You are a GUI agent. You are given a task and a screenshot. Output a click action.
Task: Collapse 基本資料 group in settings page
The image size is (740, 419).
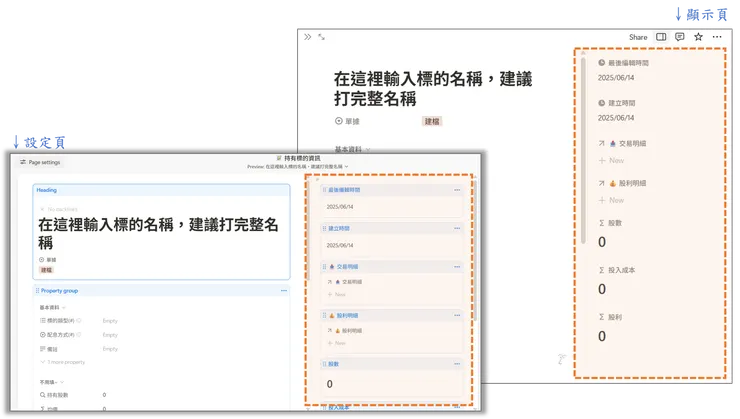(52, 308)
